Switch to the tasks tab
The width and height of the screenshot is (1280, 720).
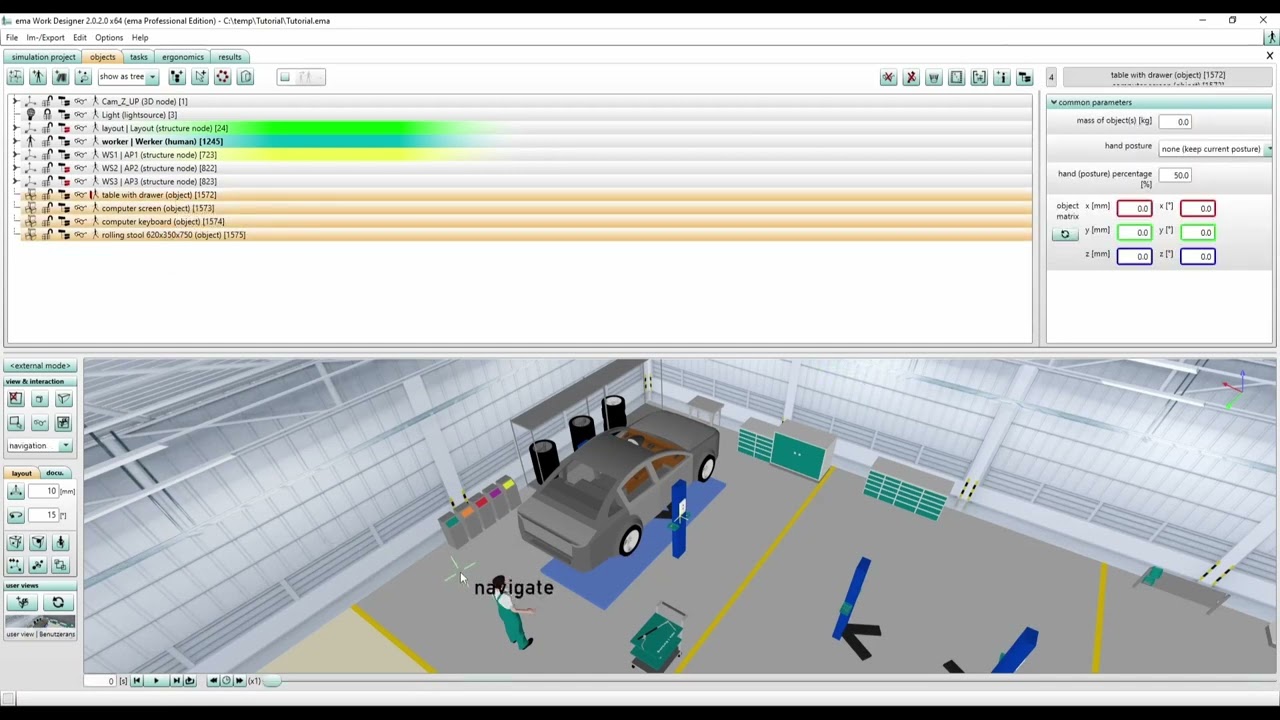tap(138, 57)
